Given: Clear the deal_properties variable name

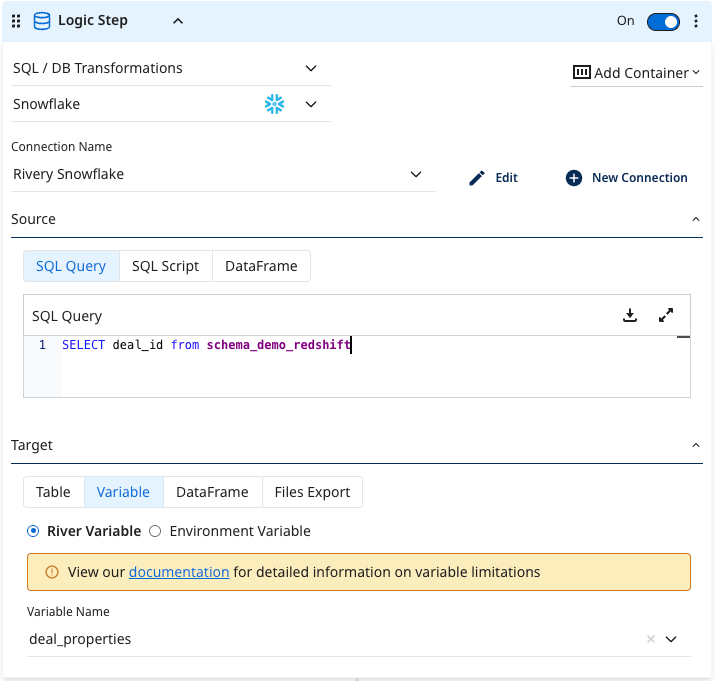Looking at the screenshot, I should (650, 639).
